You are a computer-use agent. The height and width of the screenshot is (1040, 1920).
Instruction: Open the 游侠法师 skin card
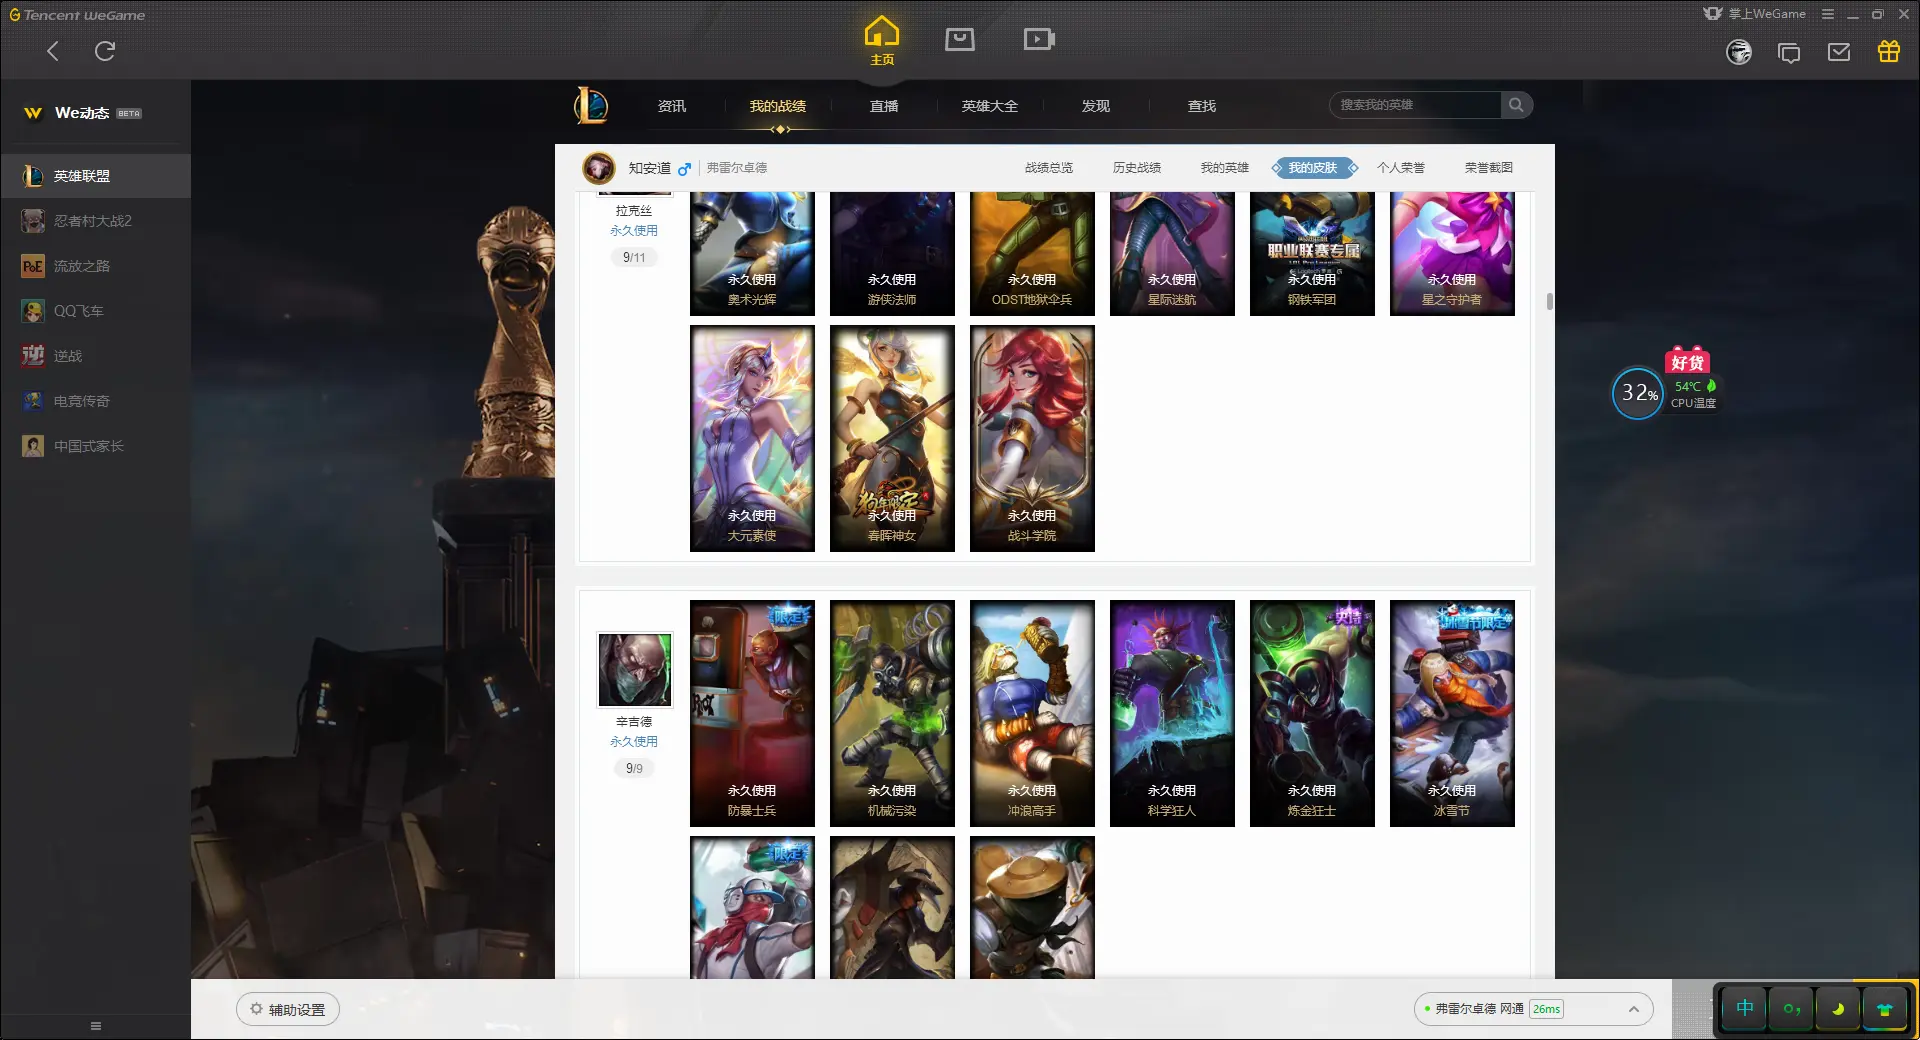[x=892, y=254]
